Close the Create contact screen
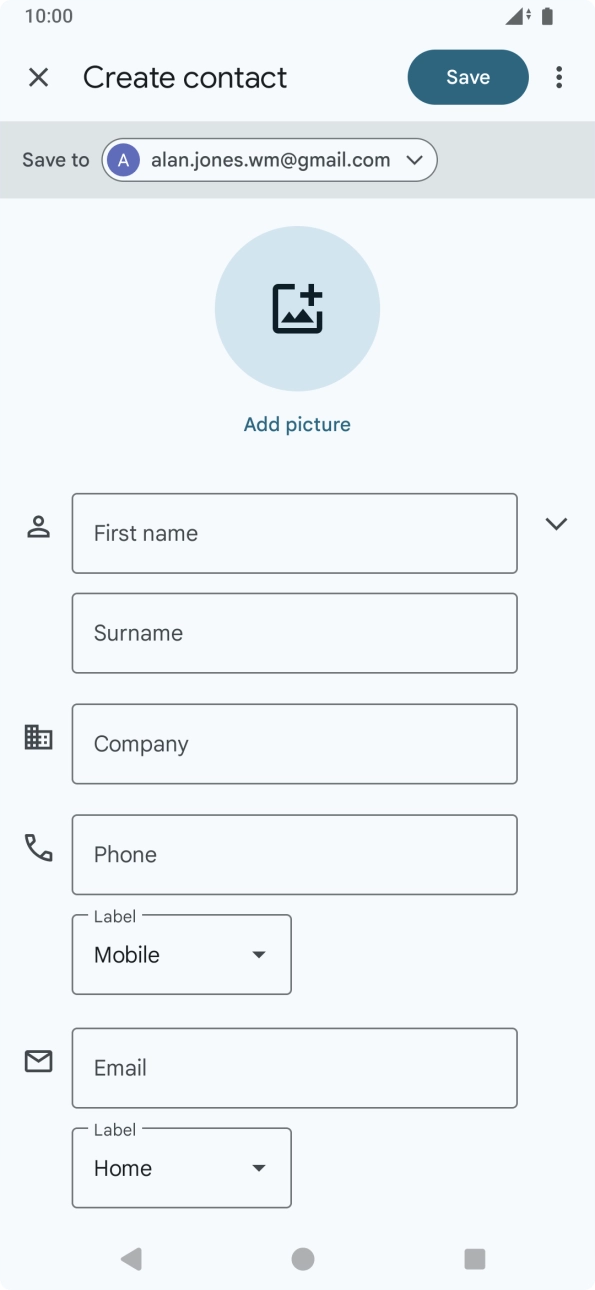 (x=38, y=76)
